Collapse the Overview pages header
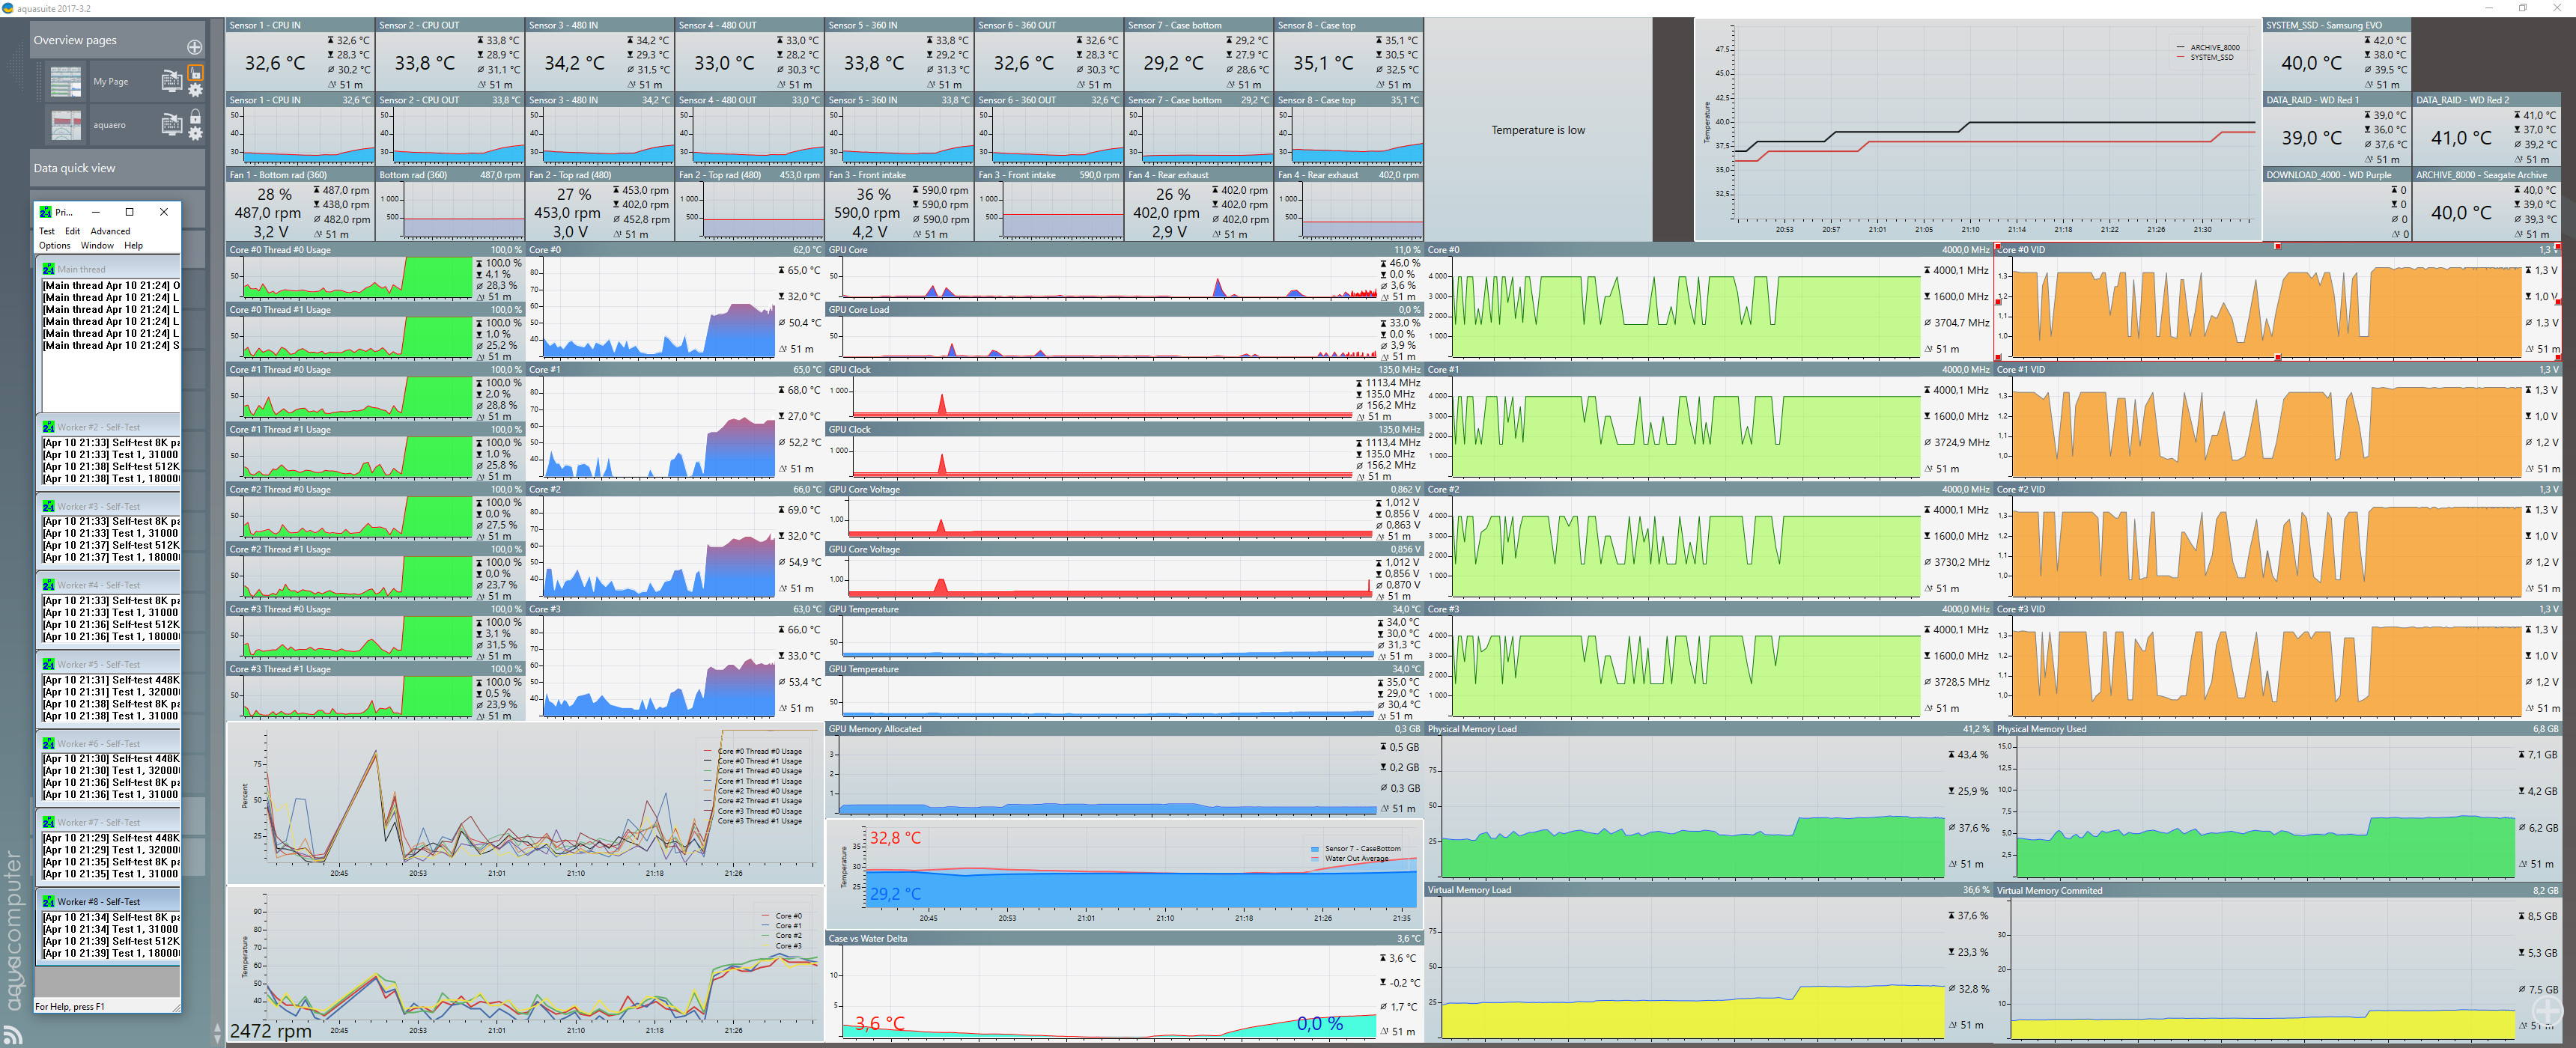 [x=75, y=40]
